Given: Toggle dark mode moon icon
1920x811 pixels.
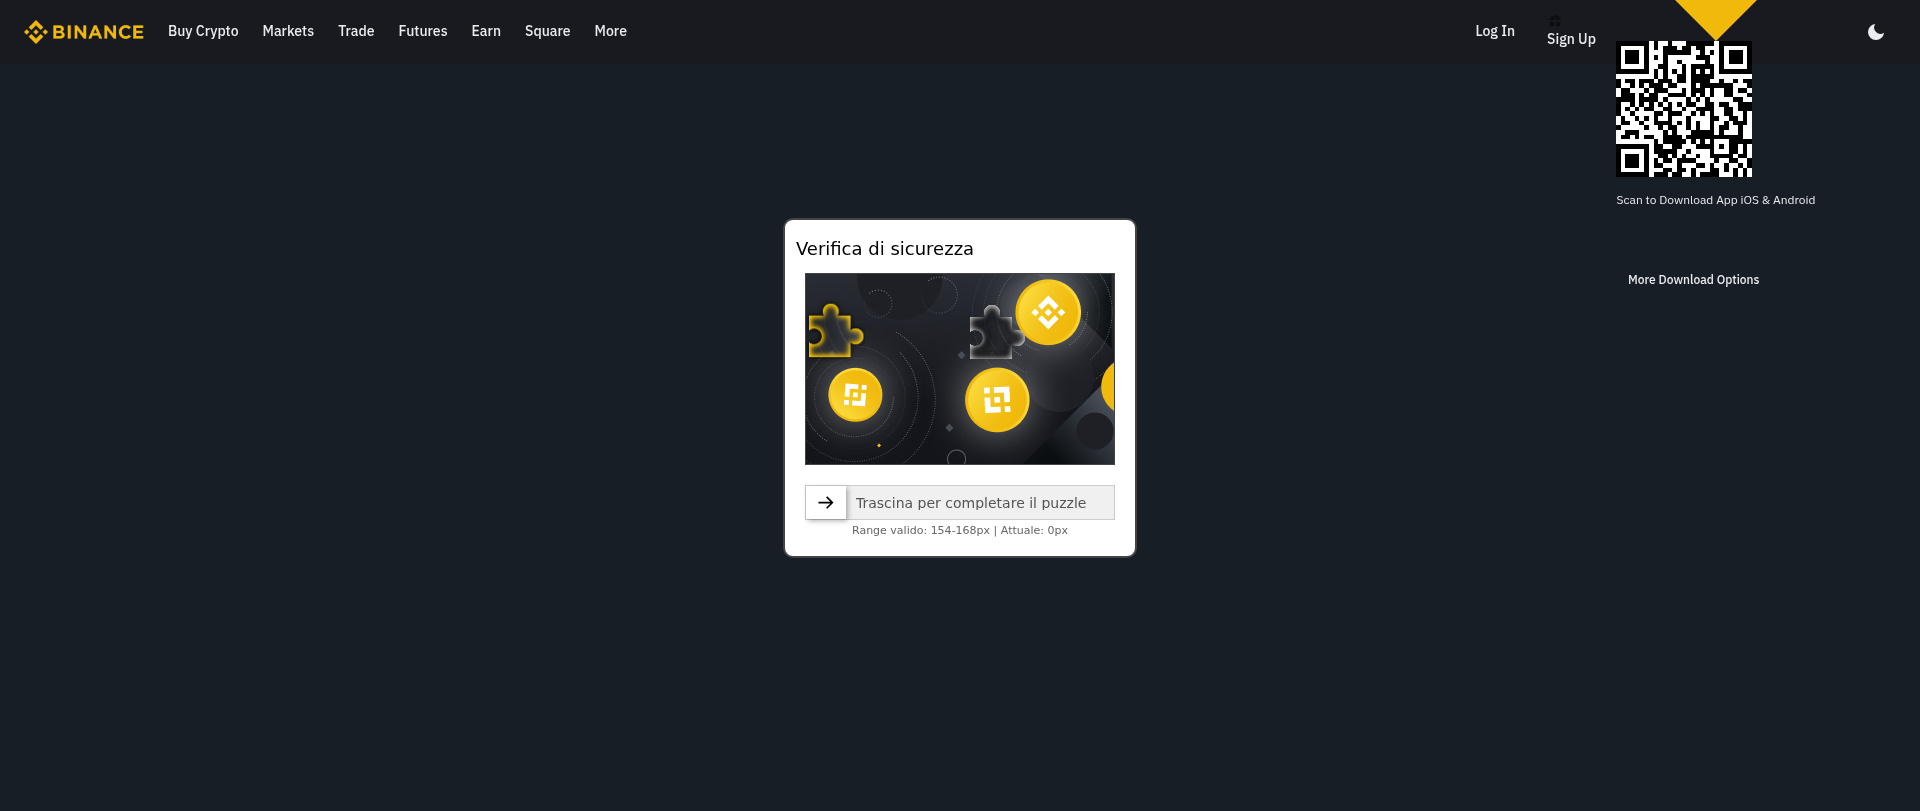Looking at the screenshot, I should (x=1876, y=32).
